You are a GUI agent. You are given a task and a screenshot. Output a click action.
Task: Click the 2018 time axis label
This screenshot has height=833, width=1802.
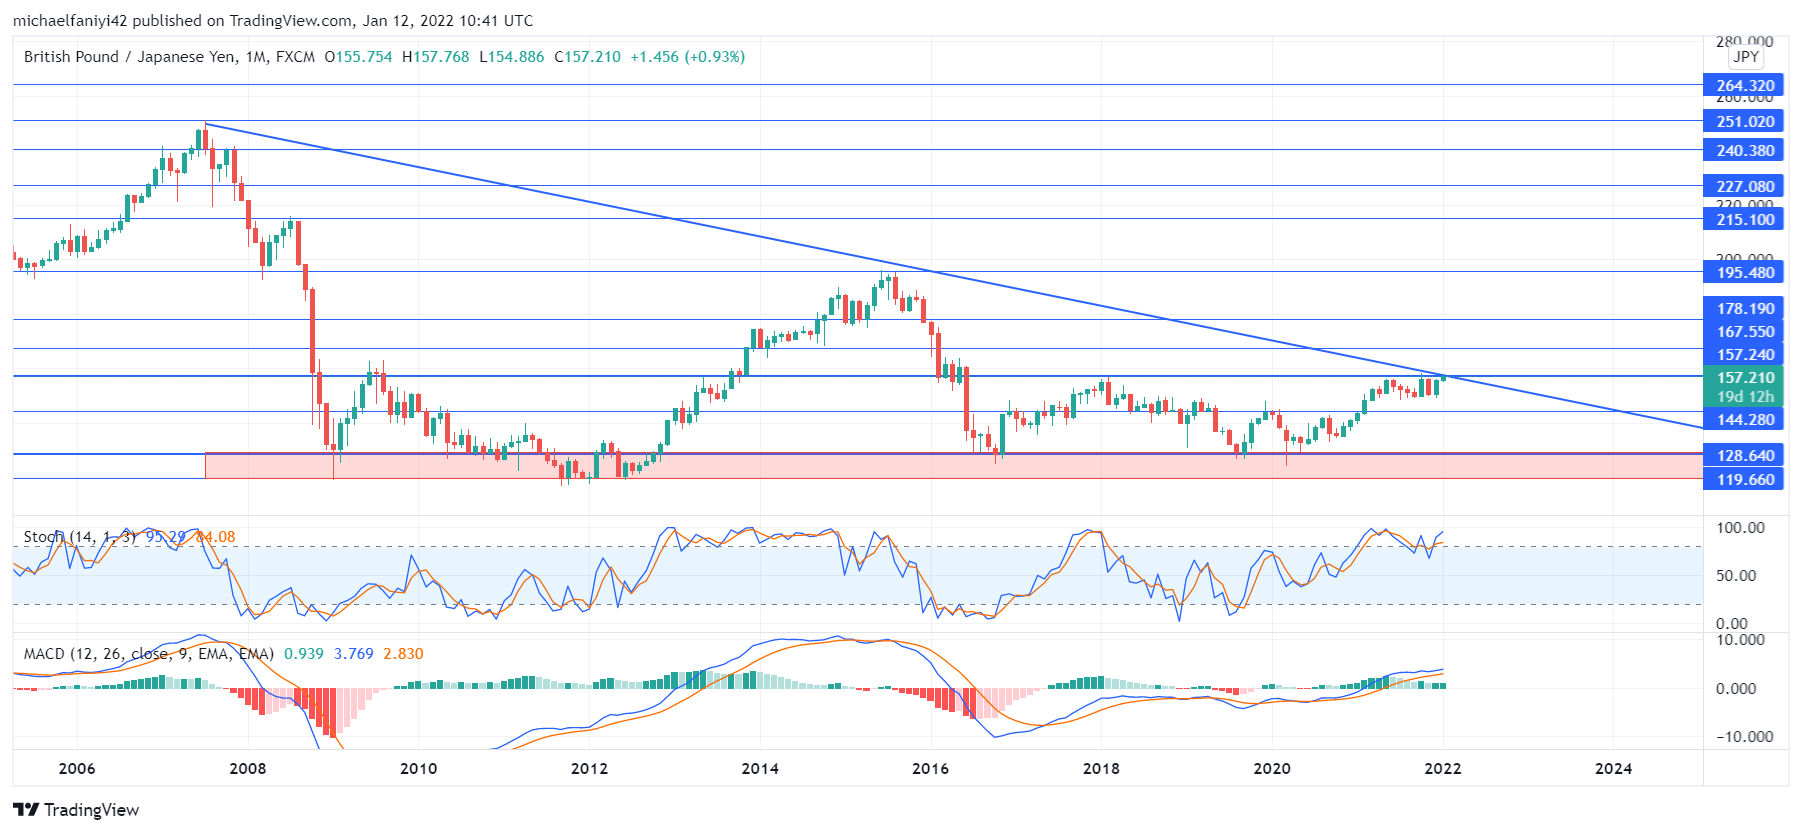pyautogui.click(x=1101, y=769)
